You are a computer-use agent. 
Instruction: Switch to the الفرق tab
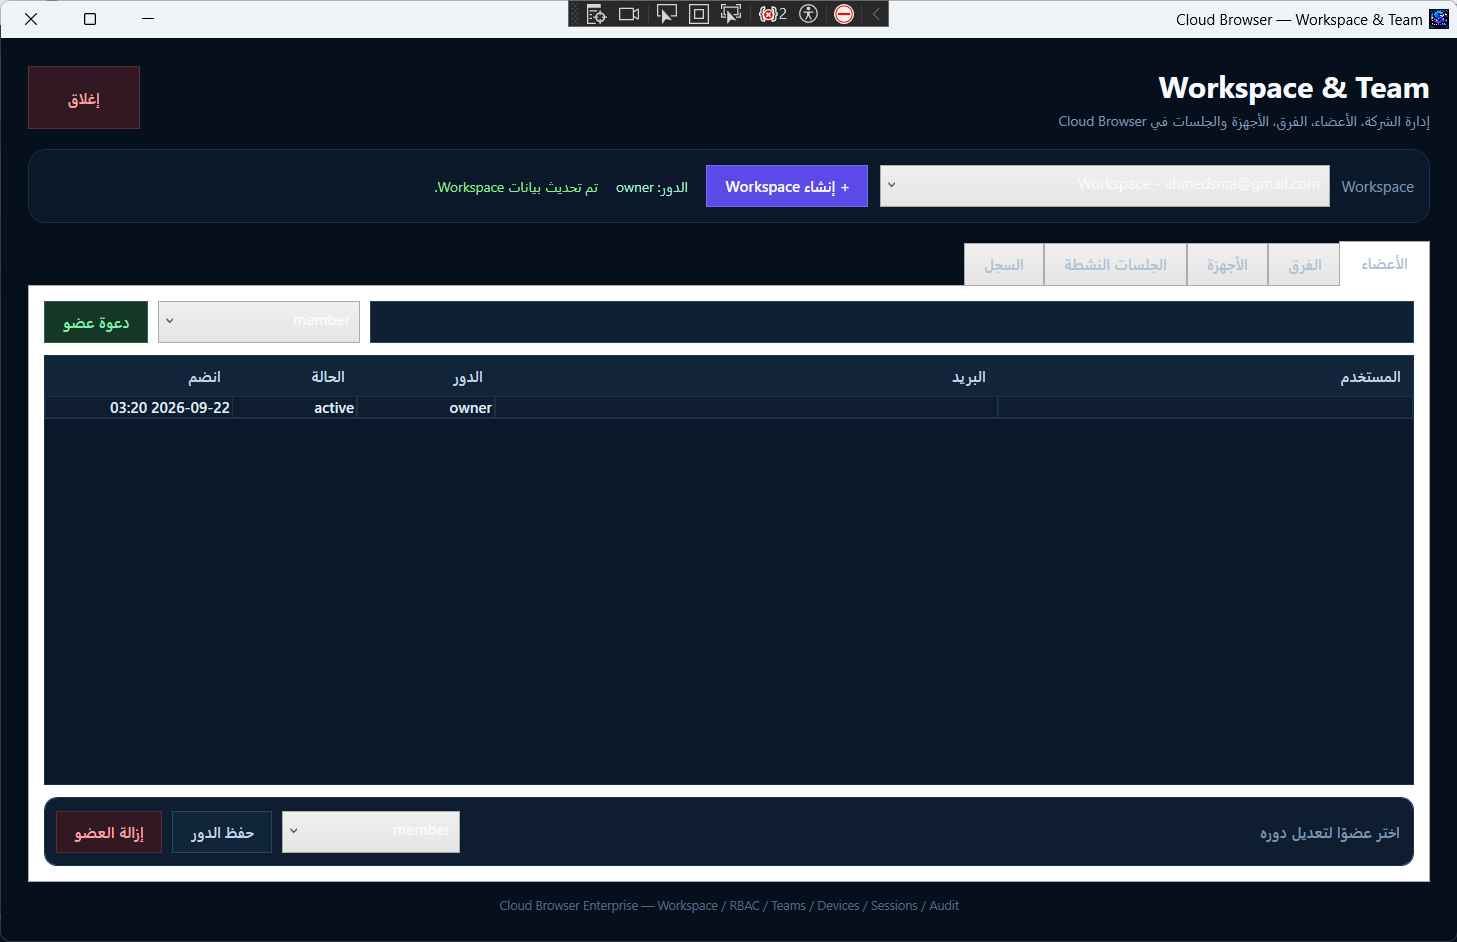coord(1304,265)
